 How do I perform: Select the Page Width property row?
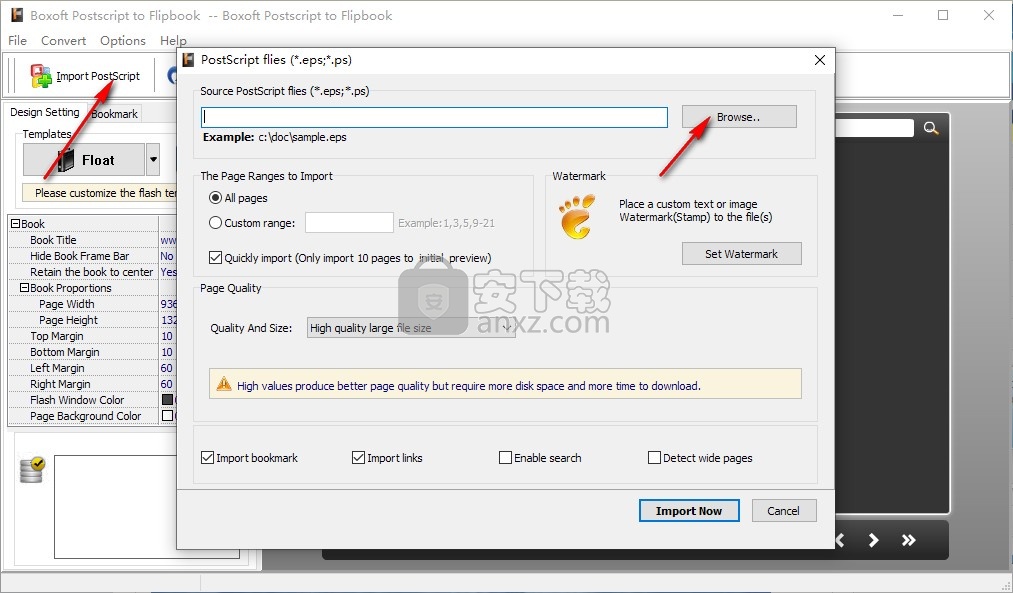pos(92,304)
